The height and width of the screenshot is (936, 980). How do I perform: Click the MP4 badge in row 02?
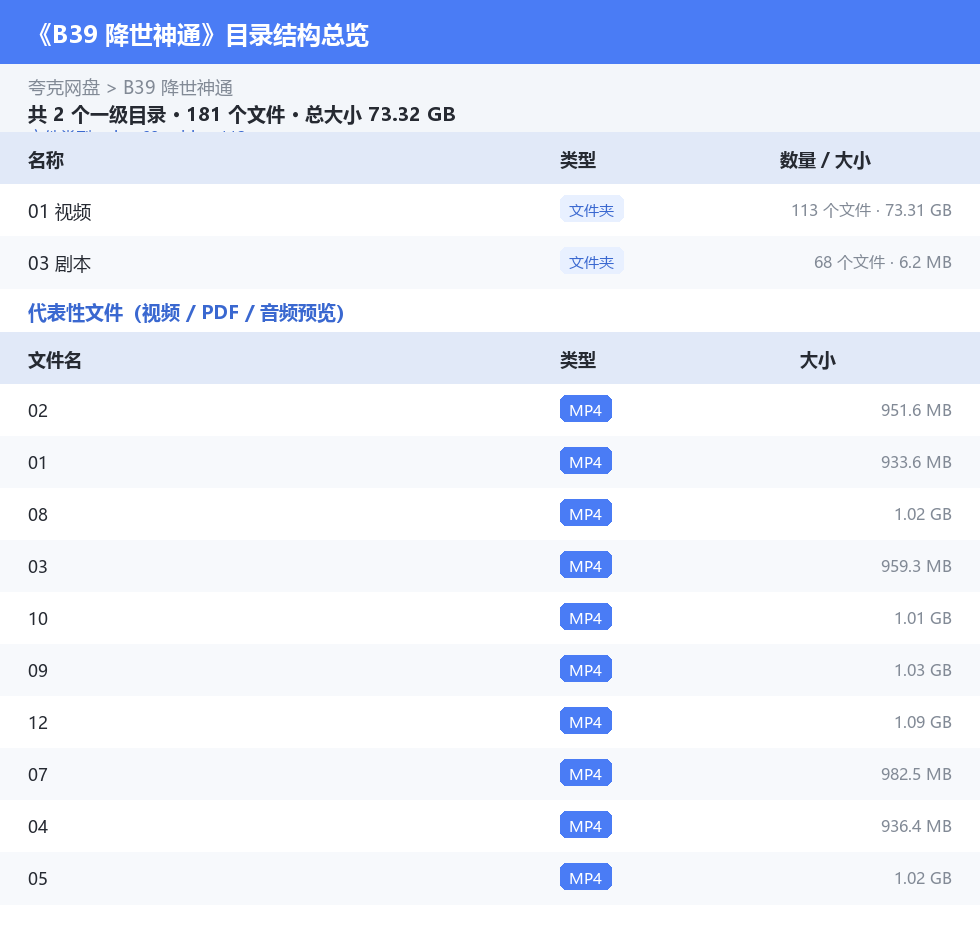coord(586,409)
